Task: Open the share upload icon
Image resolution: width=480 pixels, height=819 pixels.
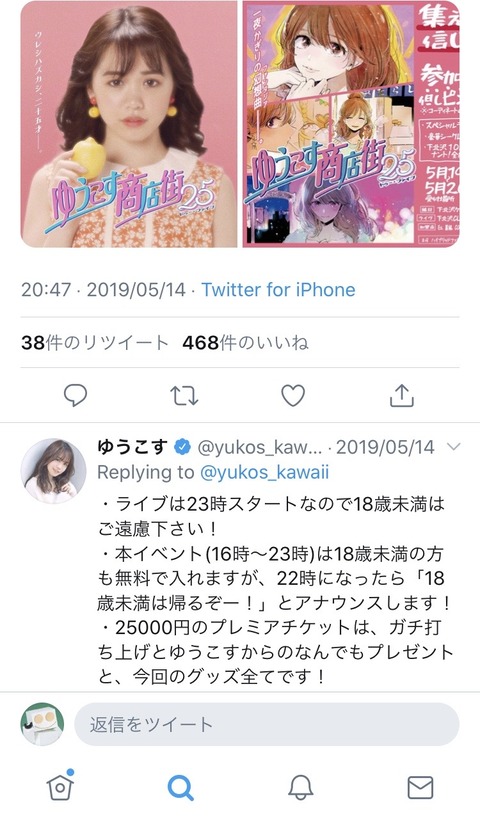Action: click(x=402, y=395)
